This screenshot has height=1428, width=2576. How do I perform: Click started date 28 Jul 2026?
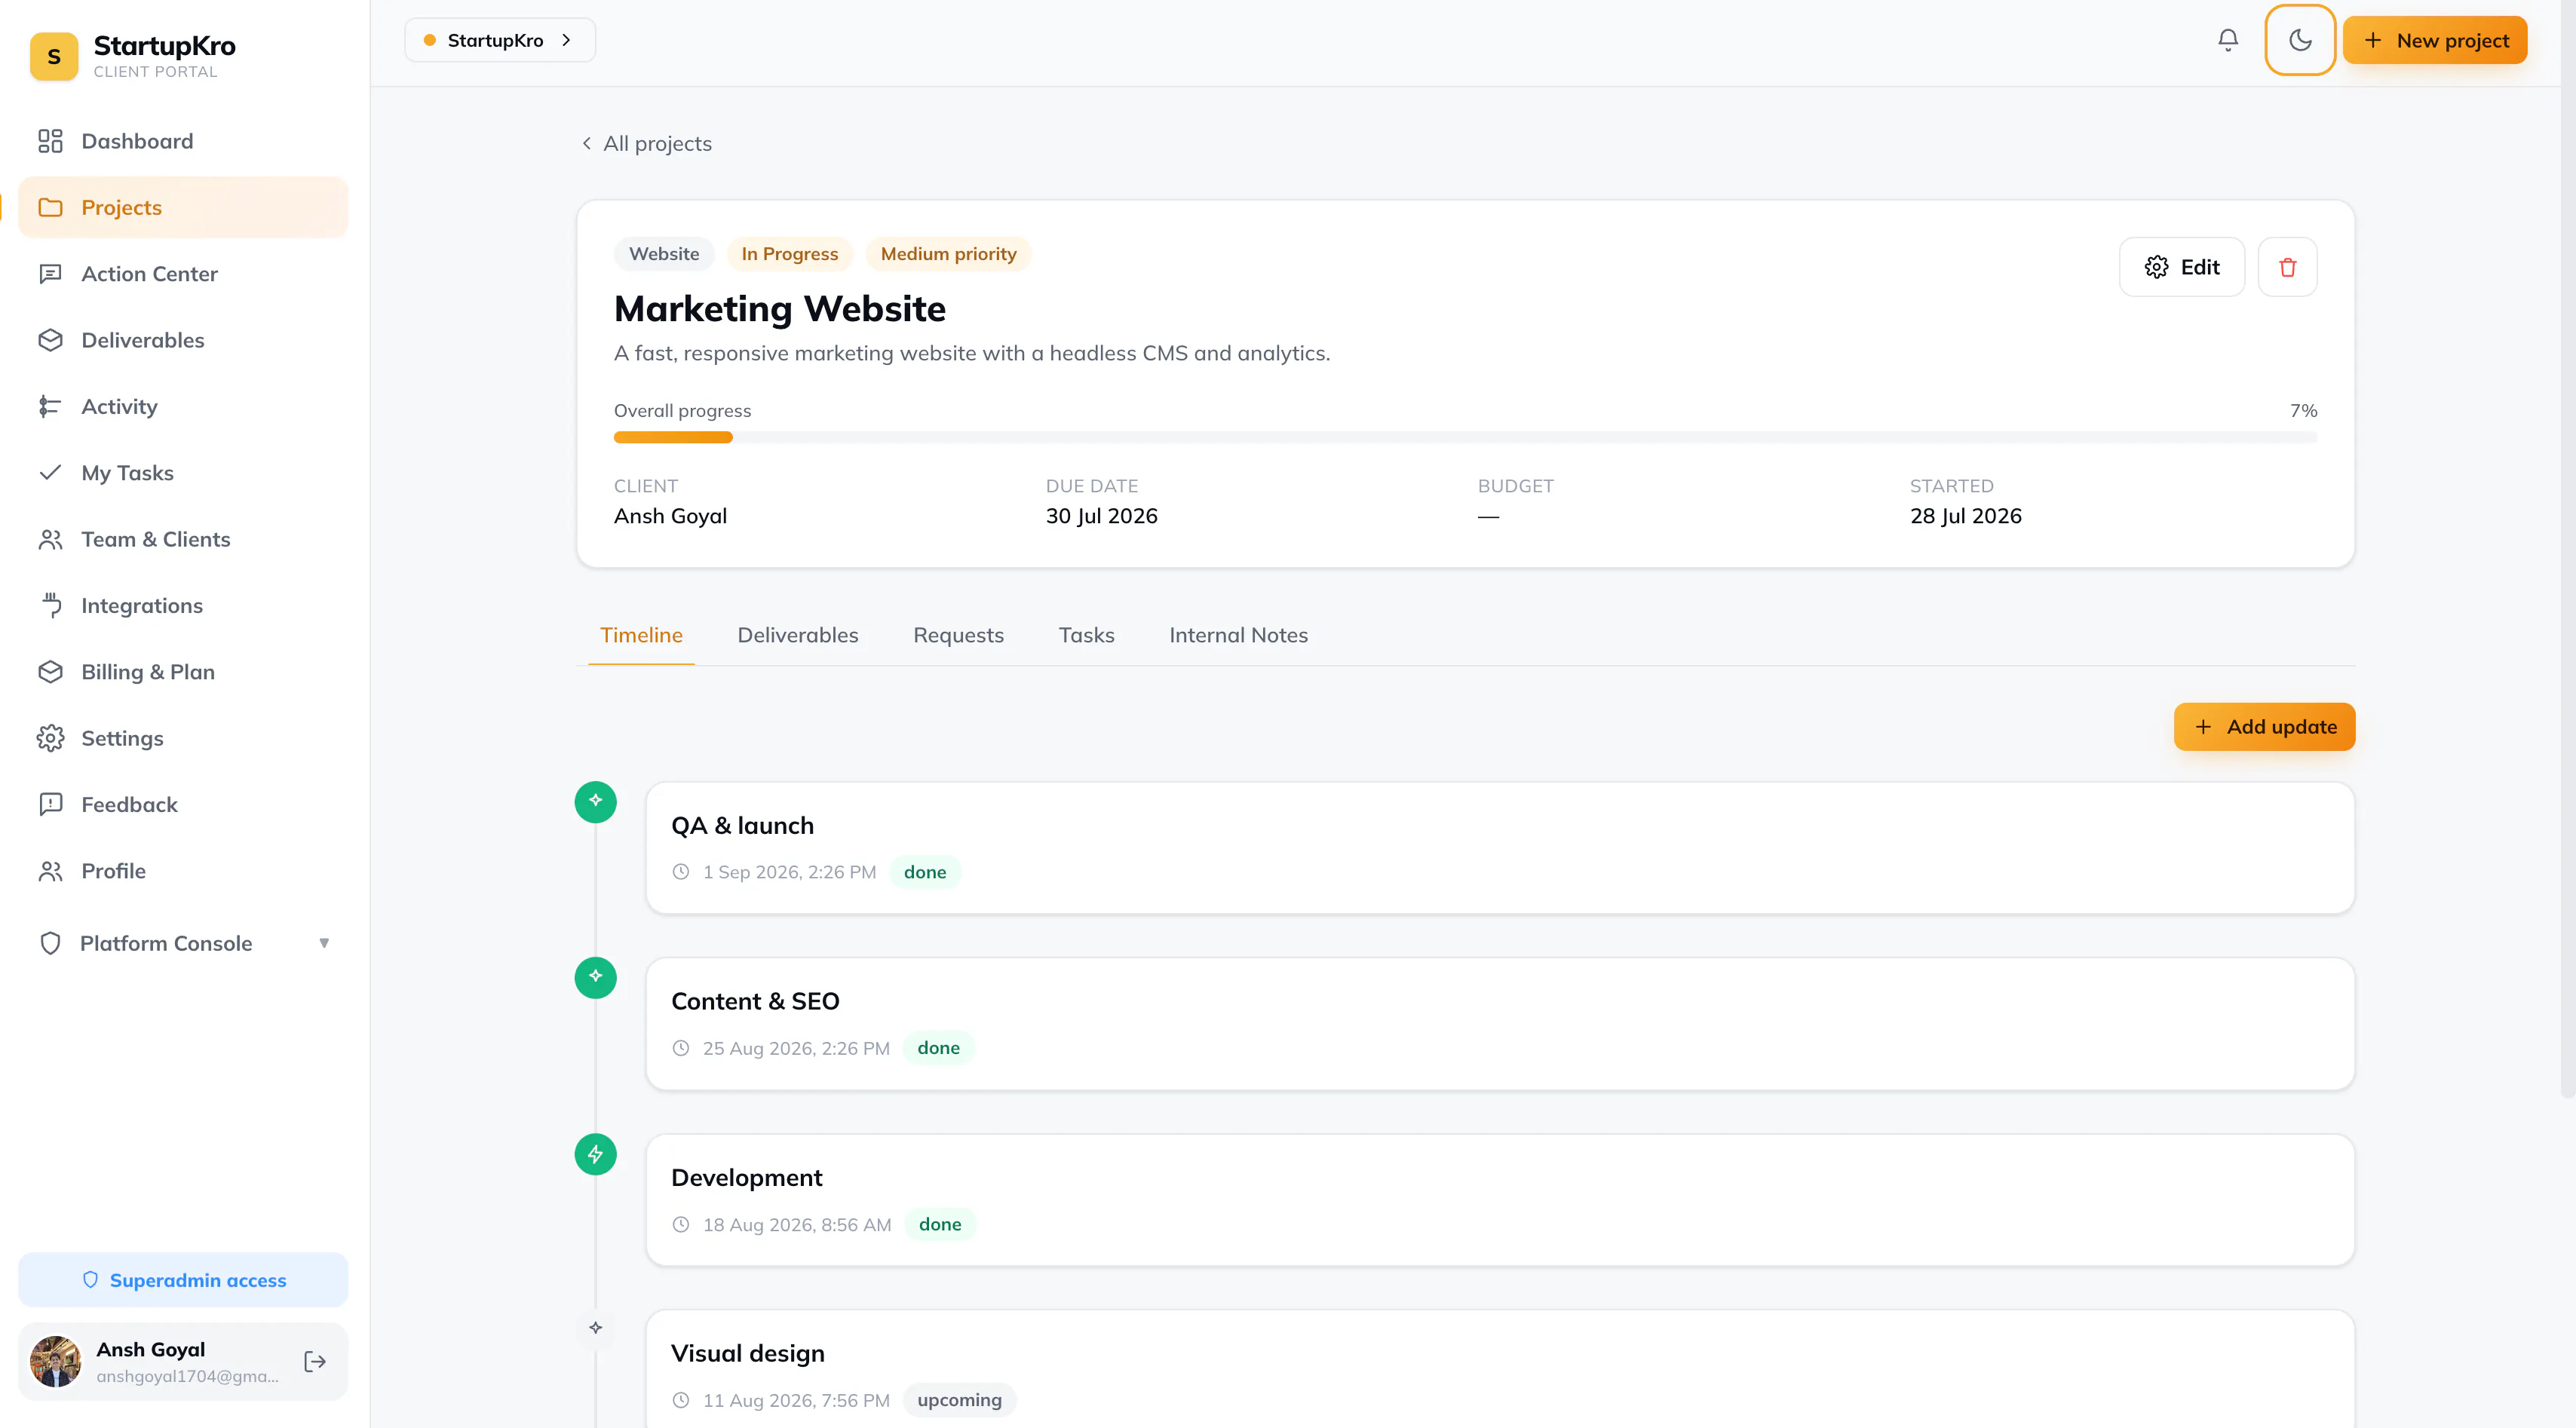tap(1965, 516)
